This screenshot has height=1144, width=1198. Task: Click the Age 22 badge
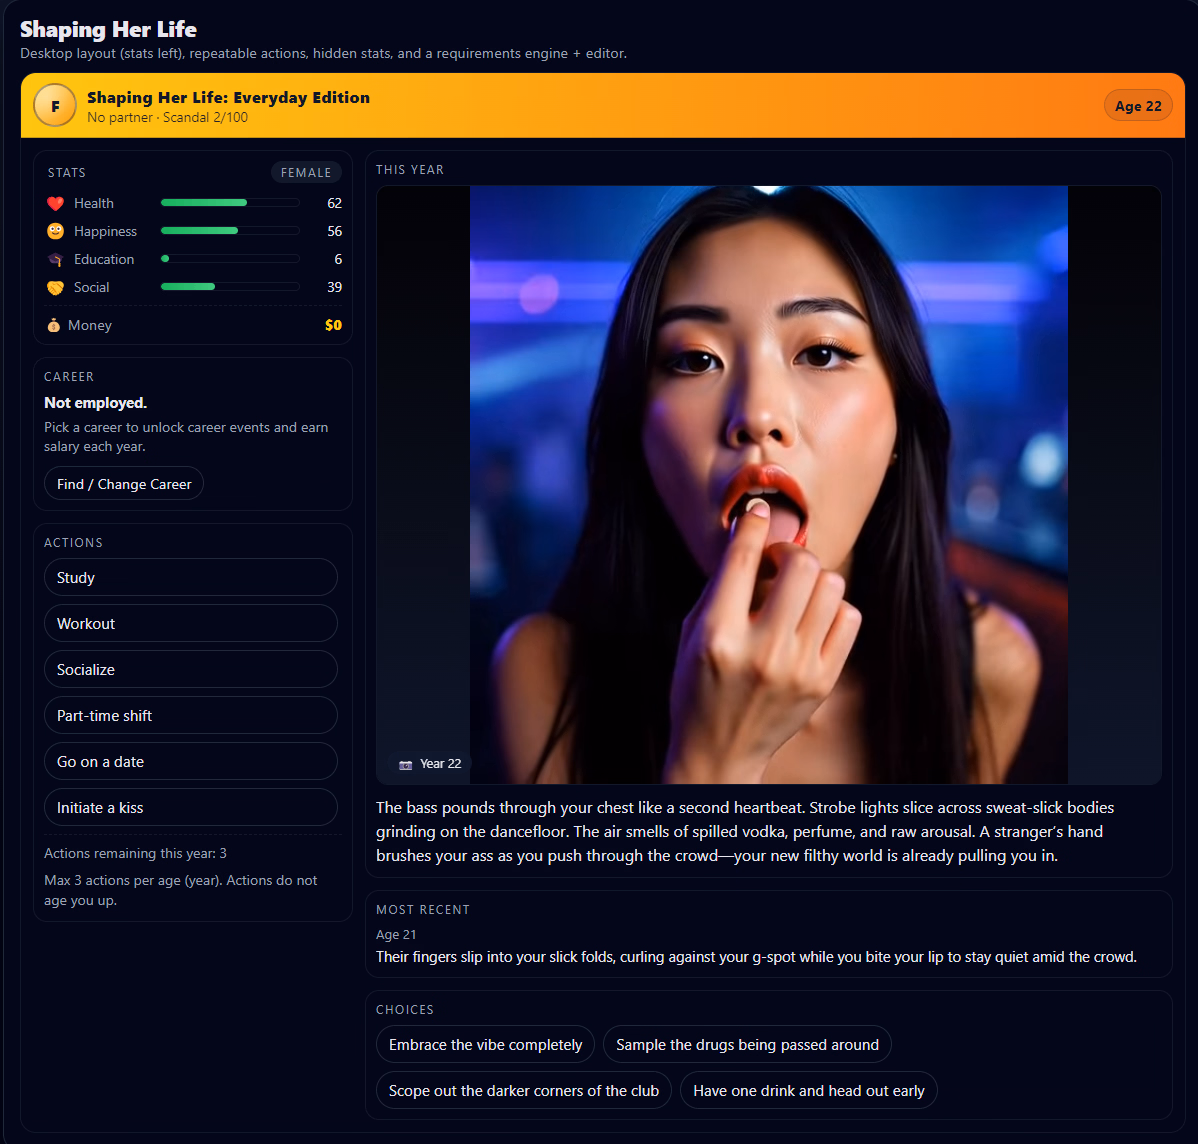(x=1138, y=104)
